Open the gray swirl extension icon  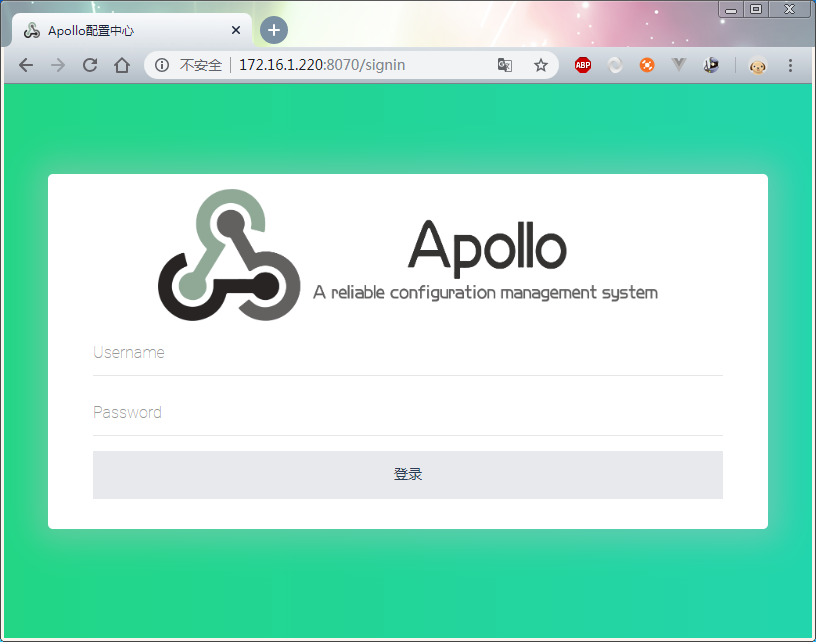pos(615,65)
